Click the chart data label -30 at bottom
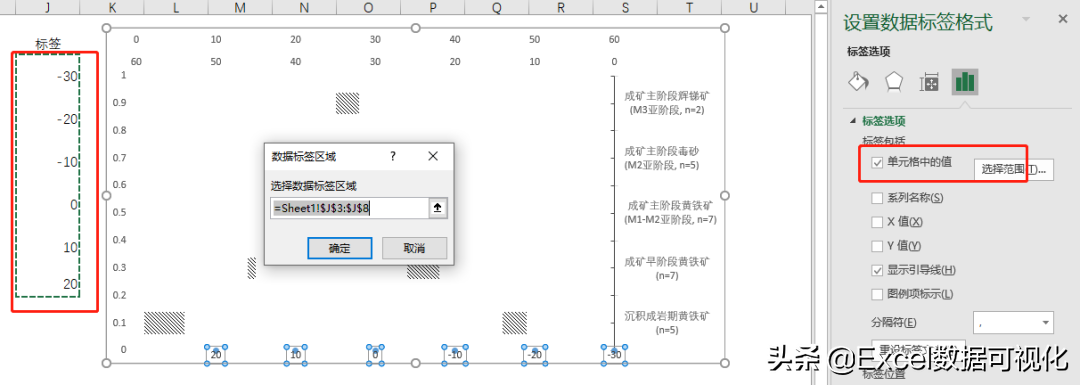 (614, 355)
